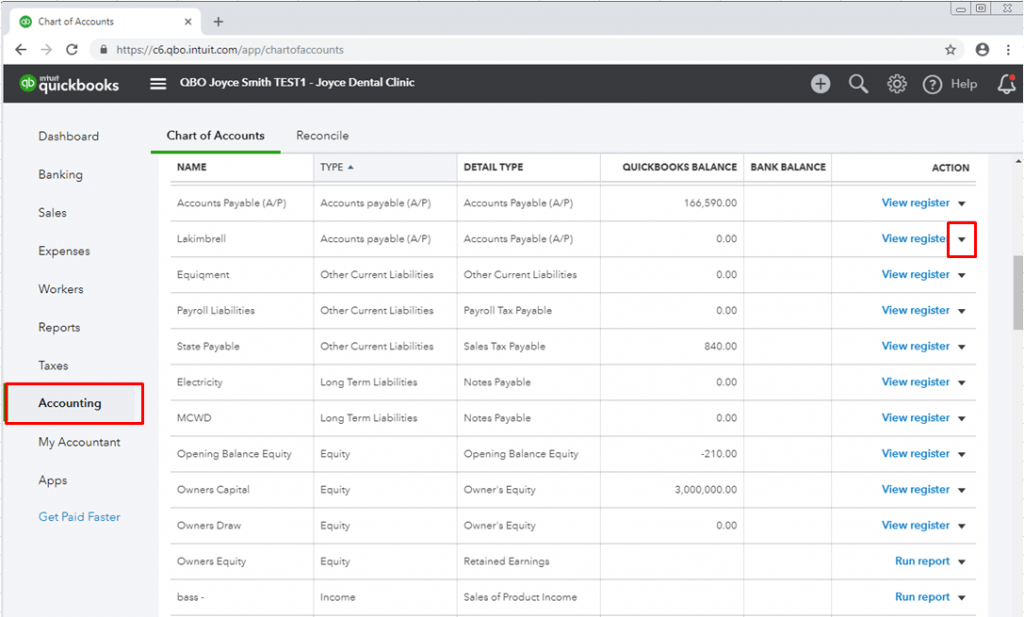Viewport: 1024px width, 617px height.
Task: Open Reports in sidebar
Action: pos(59,328)
